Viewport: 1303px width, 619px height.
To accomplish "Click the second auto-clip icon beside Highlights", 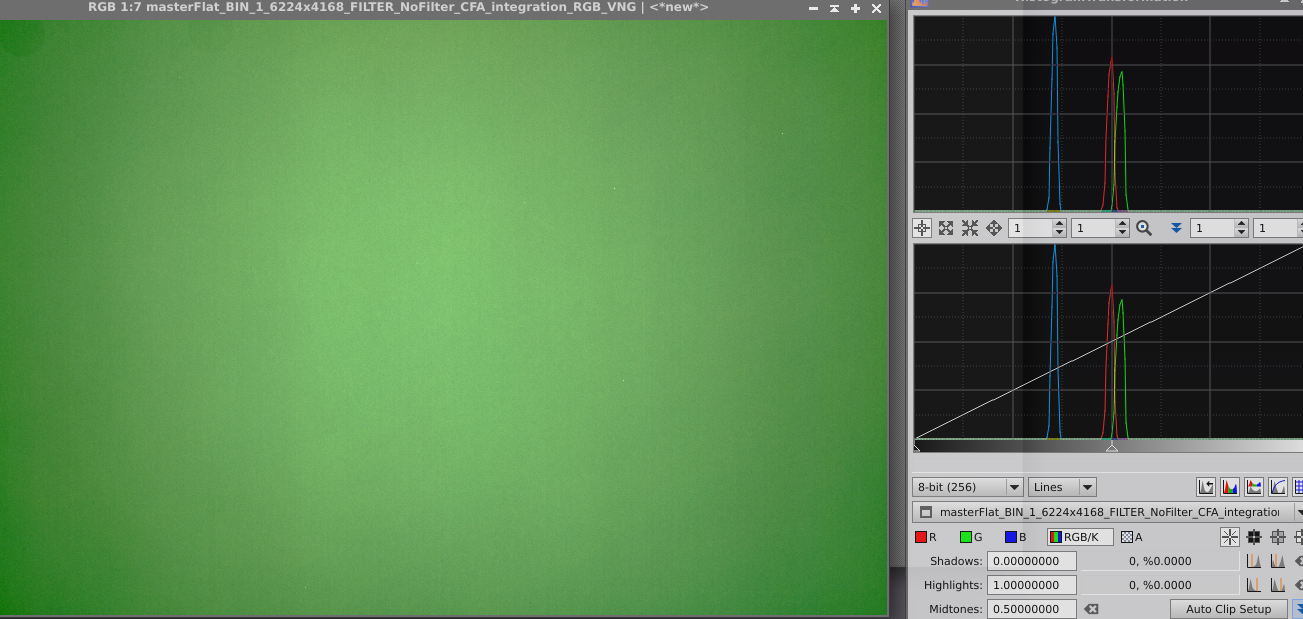I will point(1278,585).
